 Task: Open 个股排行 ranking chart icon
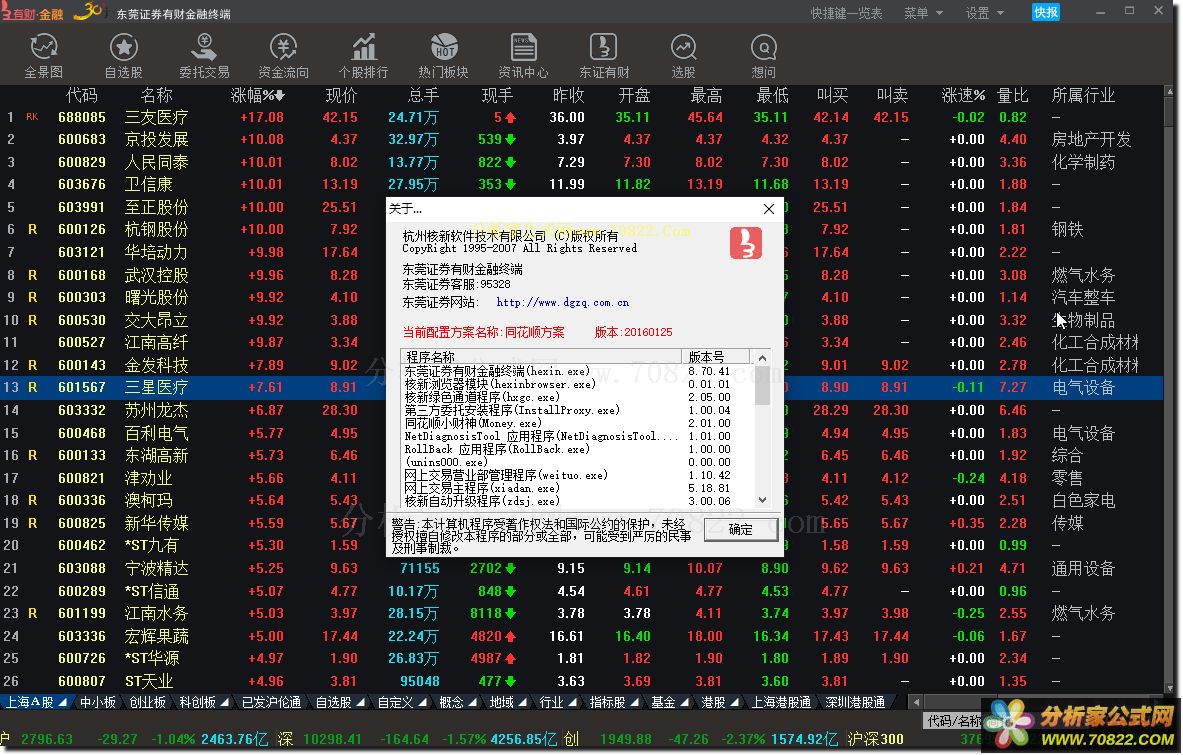point(364,56)
